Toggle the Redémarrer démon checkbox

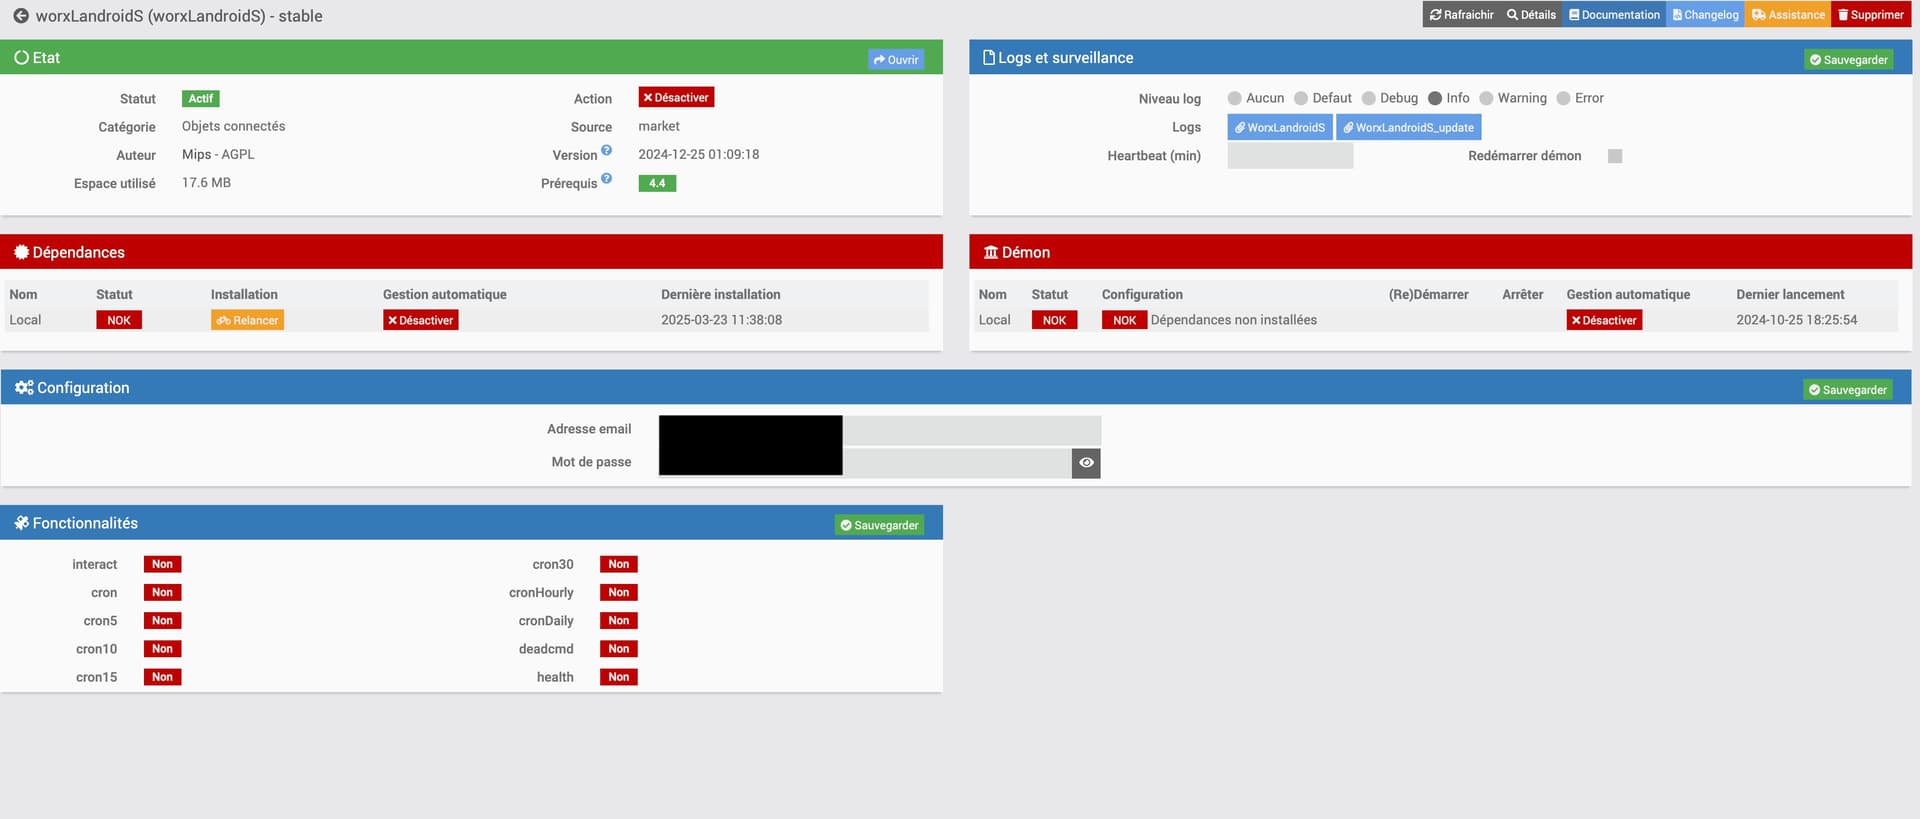pos(1615,156)
